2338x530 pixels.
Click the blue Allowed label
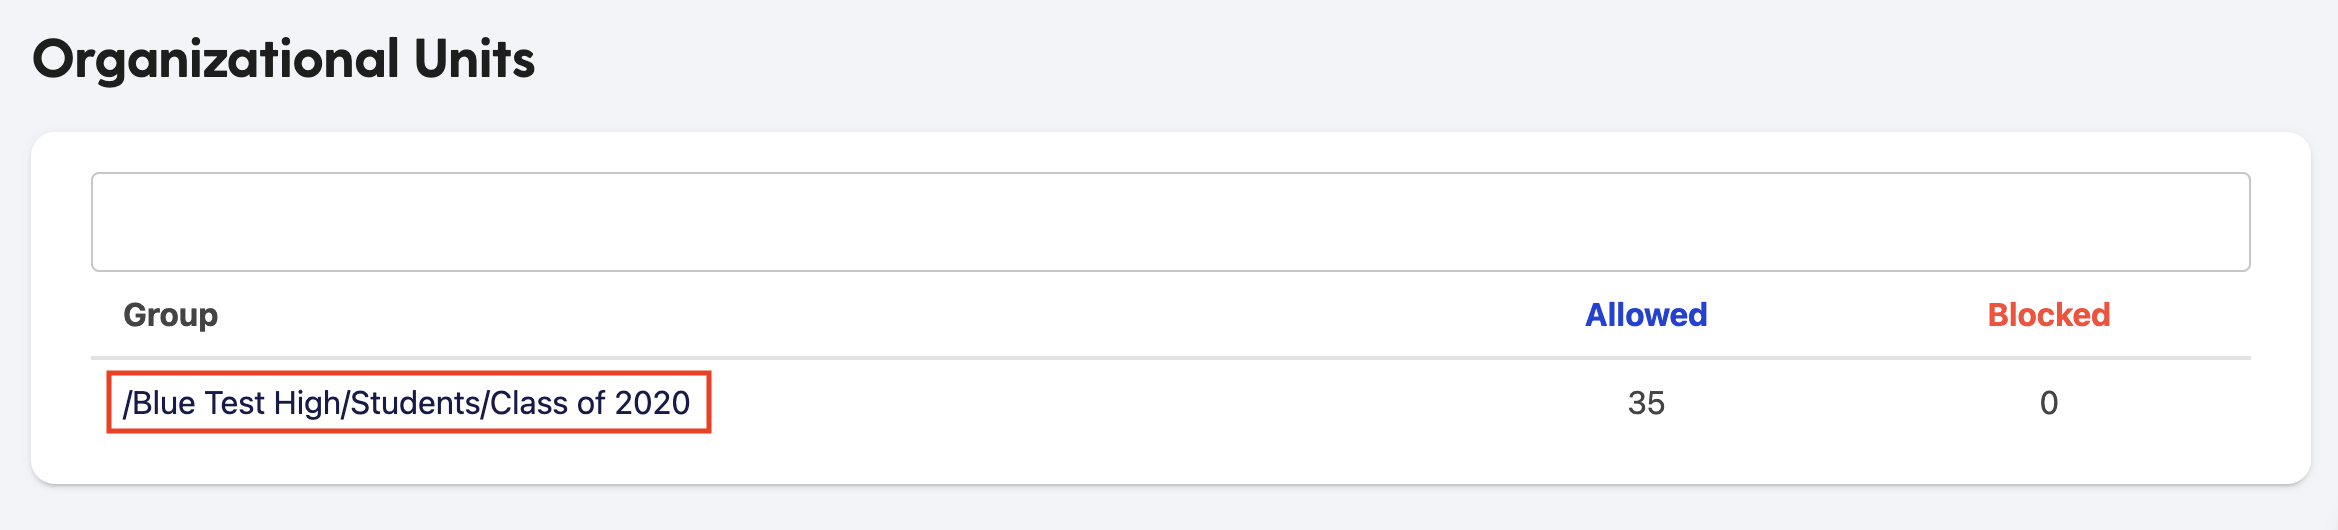pyautogui.click(x=1646, y=315)
